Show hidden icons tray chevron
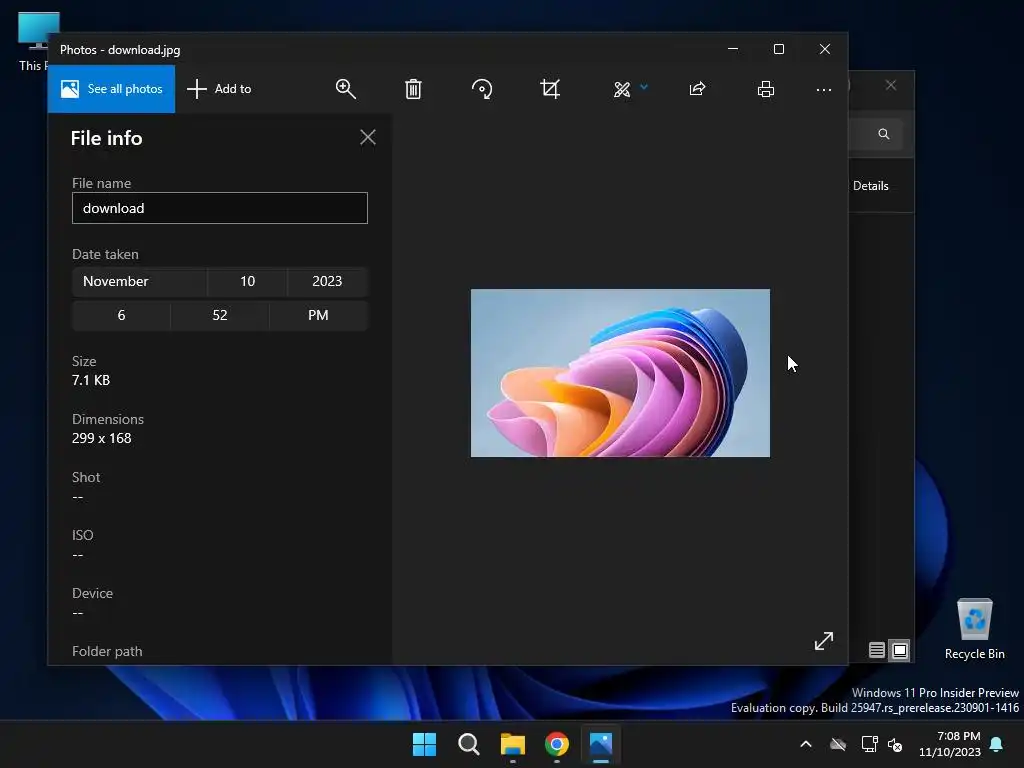Viewport: 1024px width, 768px height. (x=806, y=744)
